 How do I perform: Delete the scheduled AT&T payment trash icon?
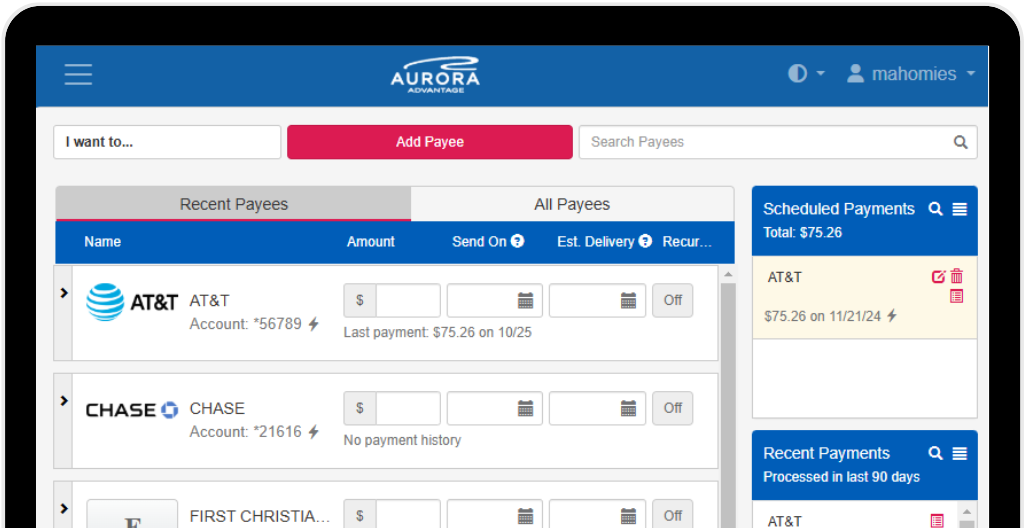tap(957, 277)
